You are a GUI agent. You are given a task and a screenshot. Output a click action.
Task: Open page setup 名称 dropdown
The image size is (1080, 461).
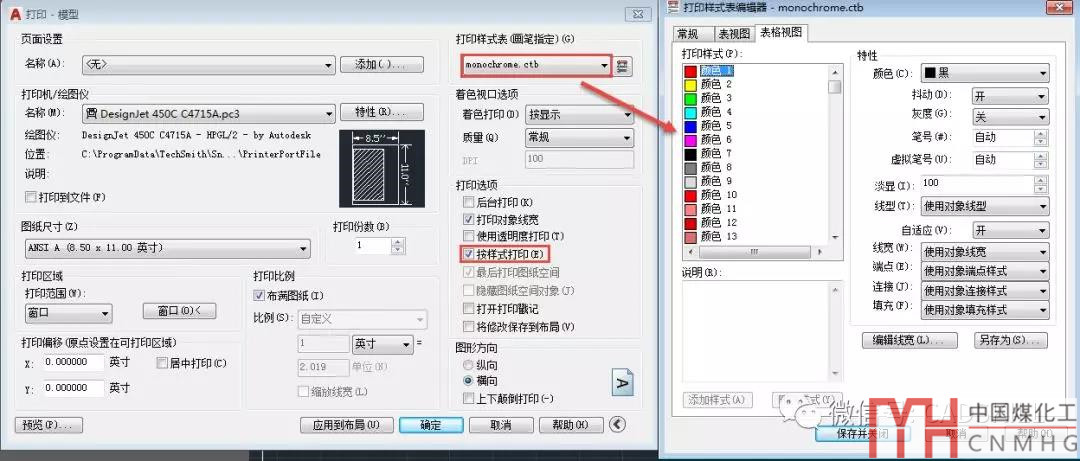pos(208,65)
